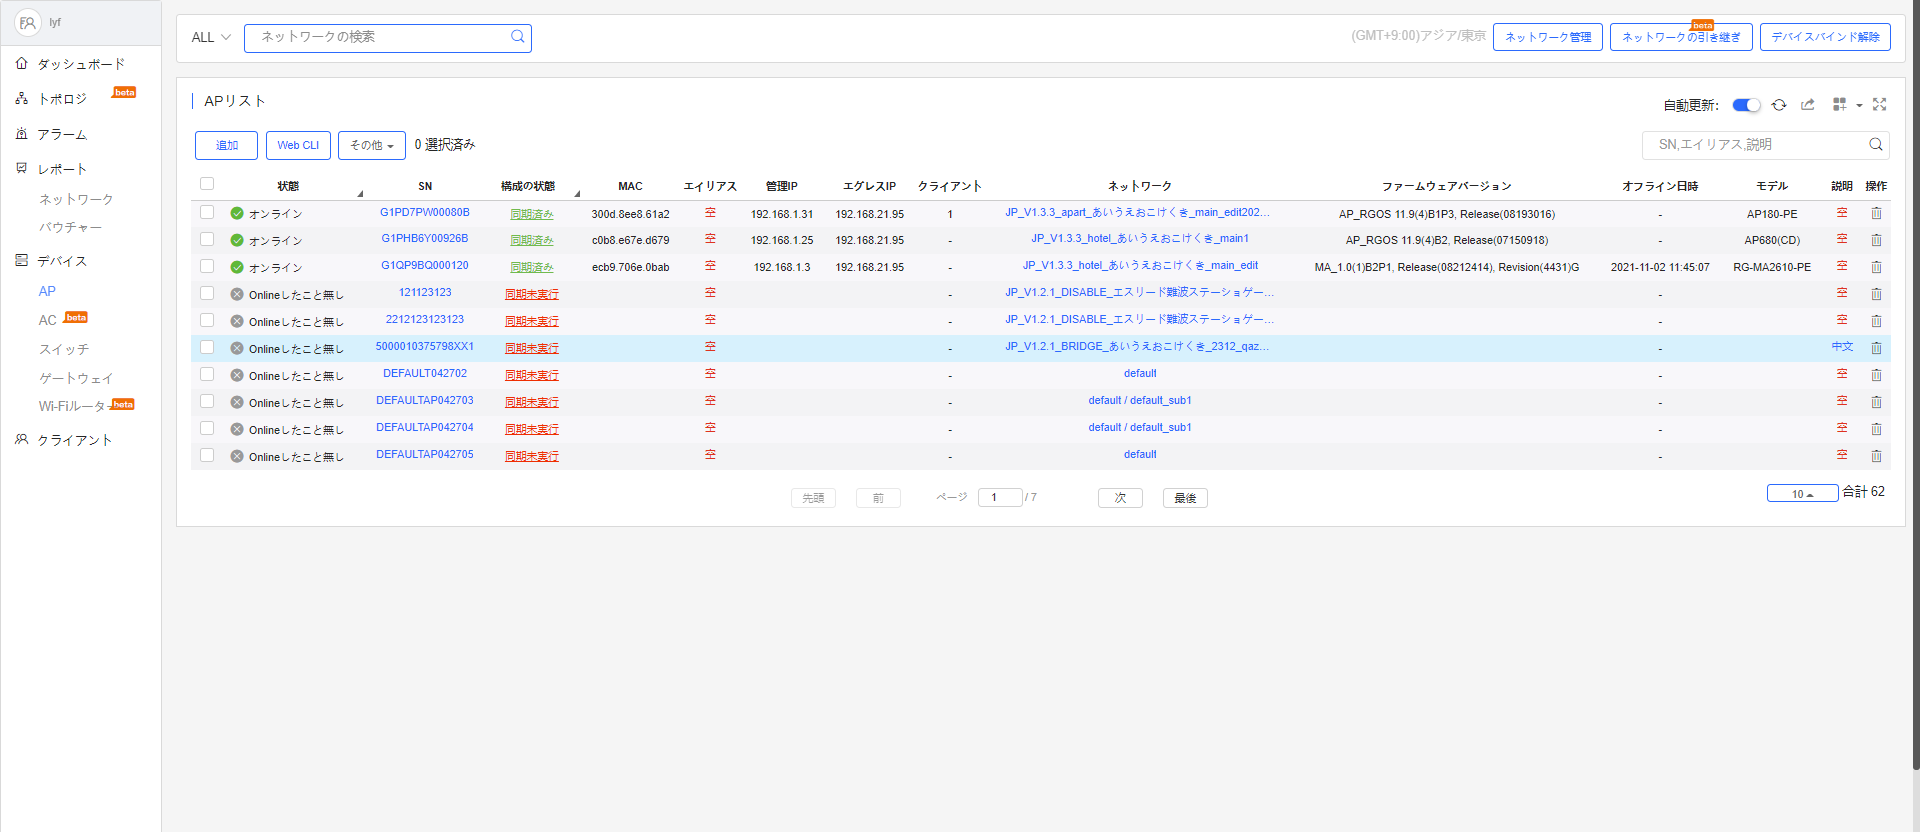Open the SN link G1PD7PW00080B

(x=425, y=212)
